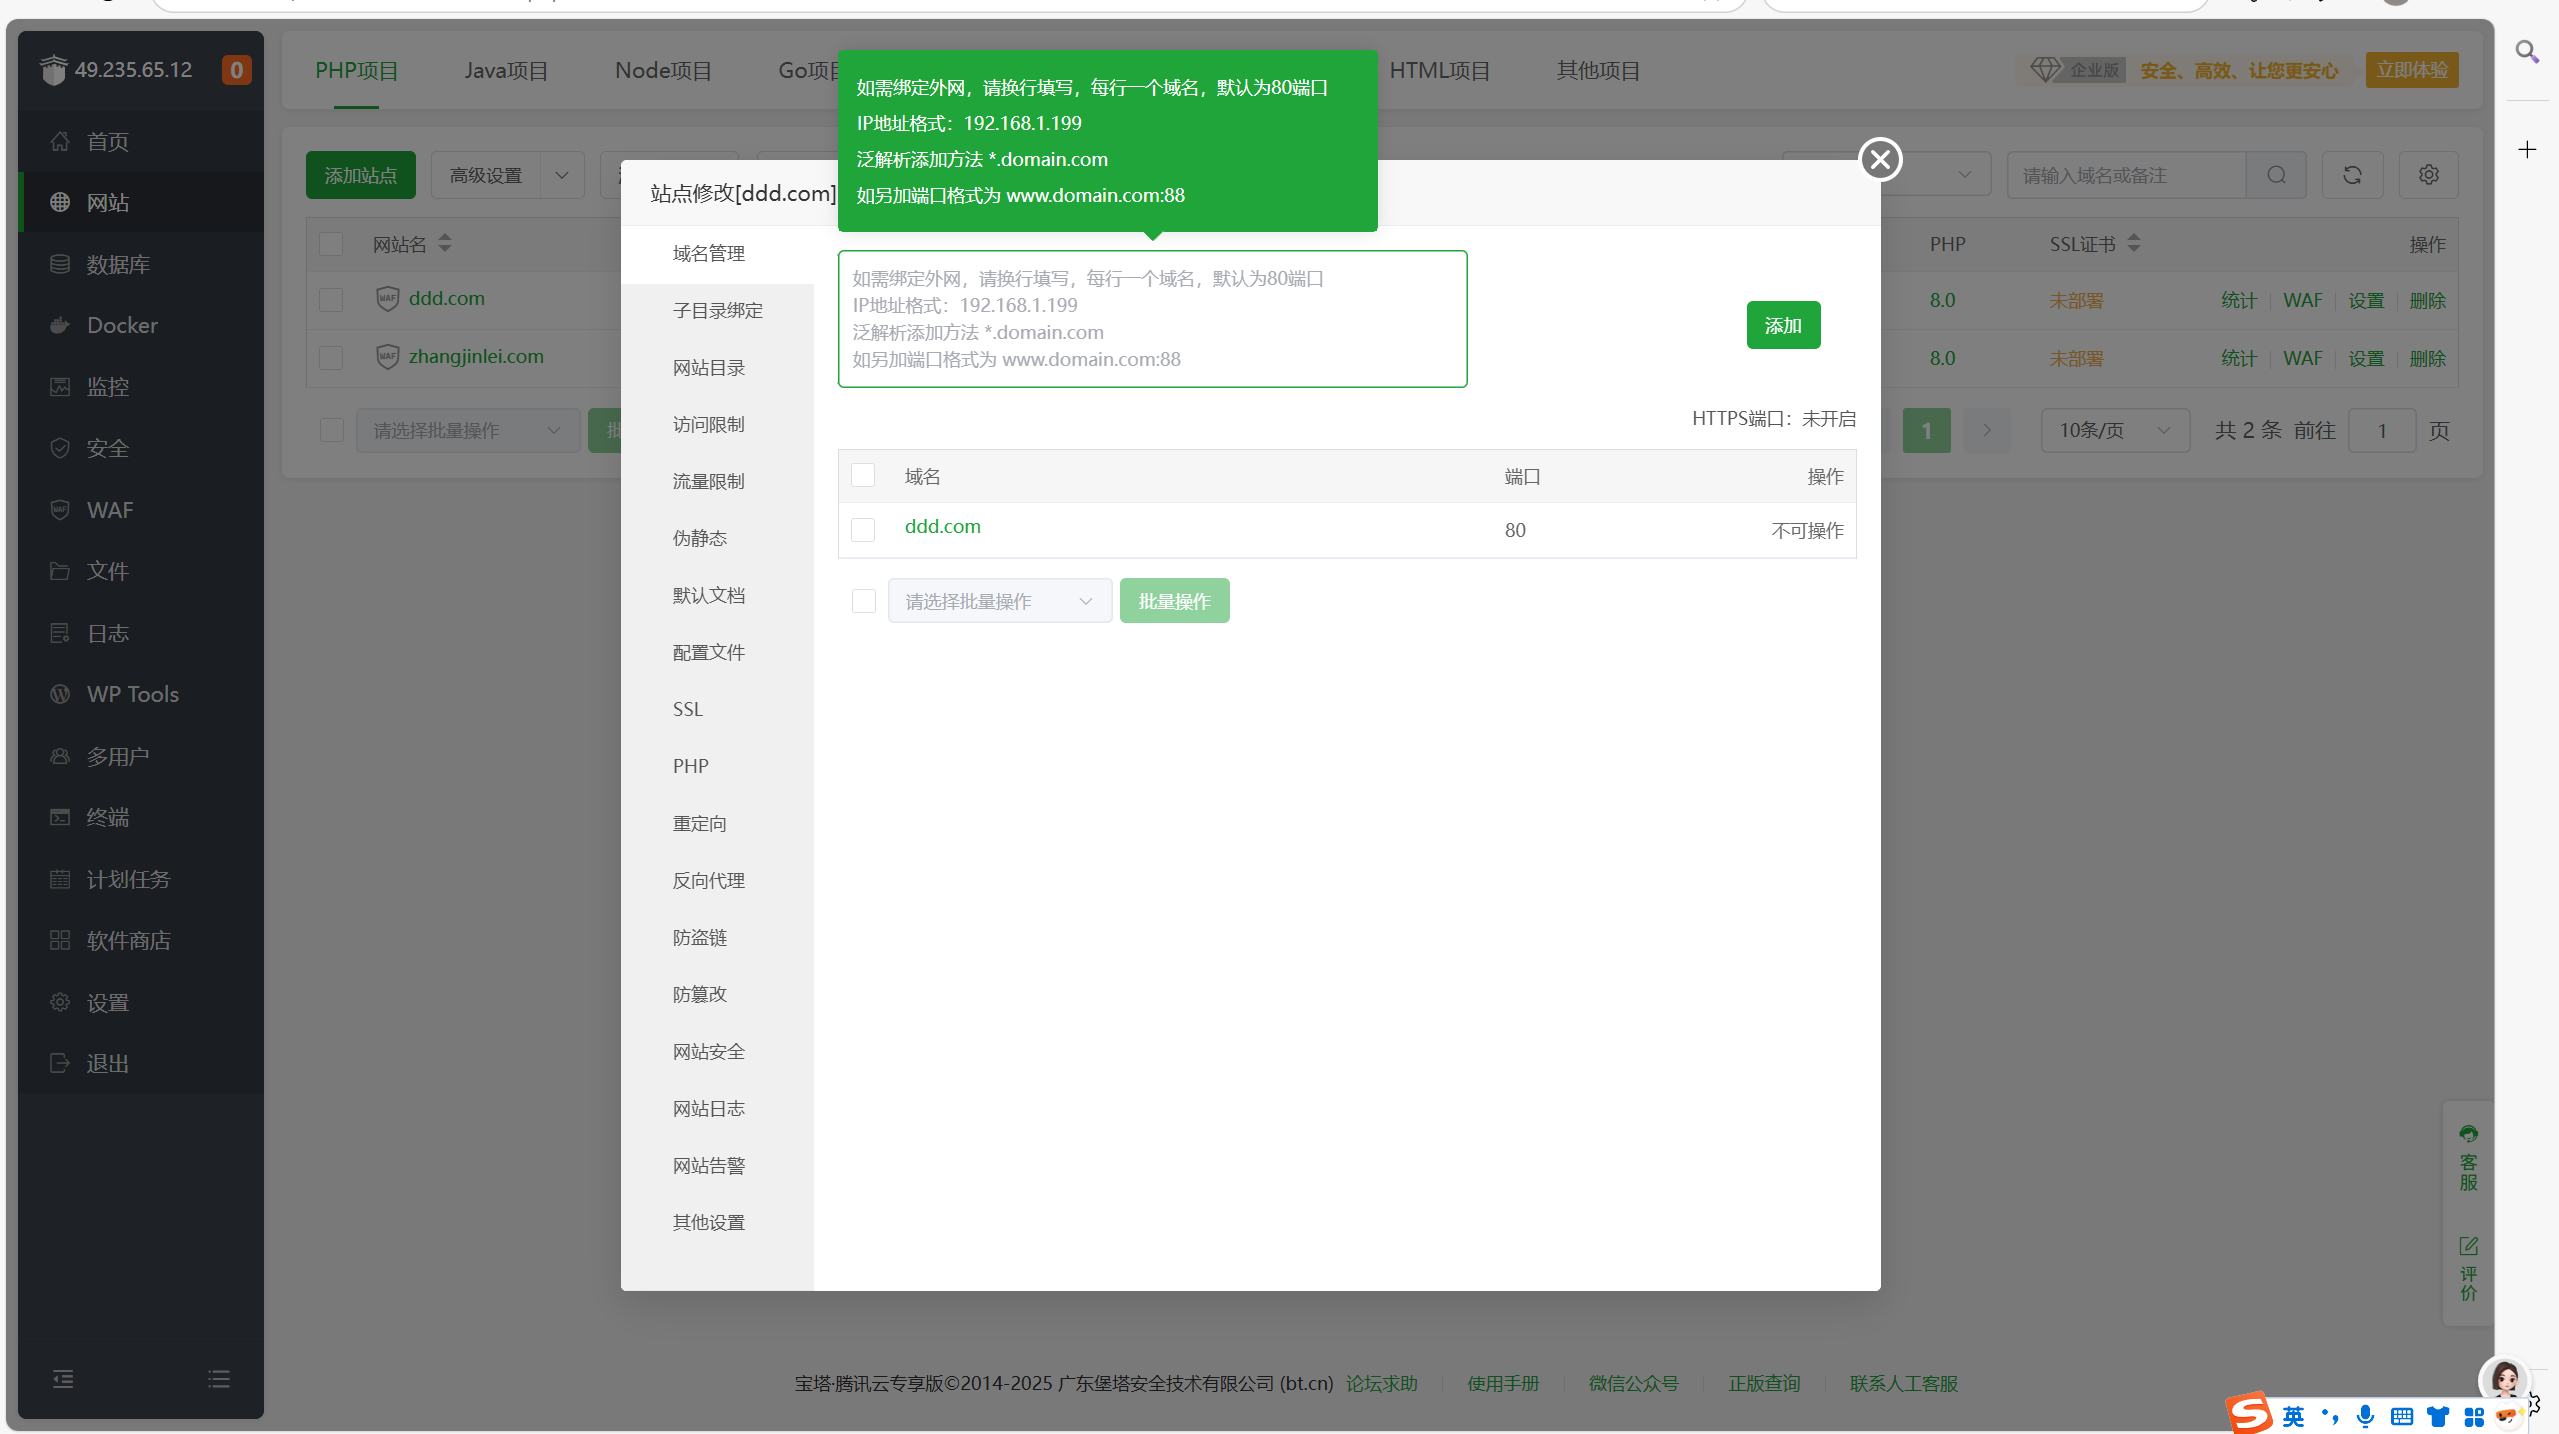Collapse the sidebar menu icon

click(x=63, y=1379)
